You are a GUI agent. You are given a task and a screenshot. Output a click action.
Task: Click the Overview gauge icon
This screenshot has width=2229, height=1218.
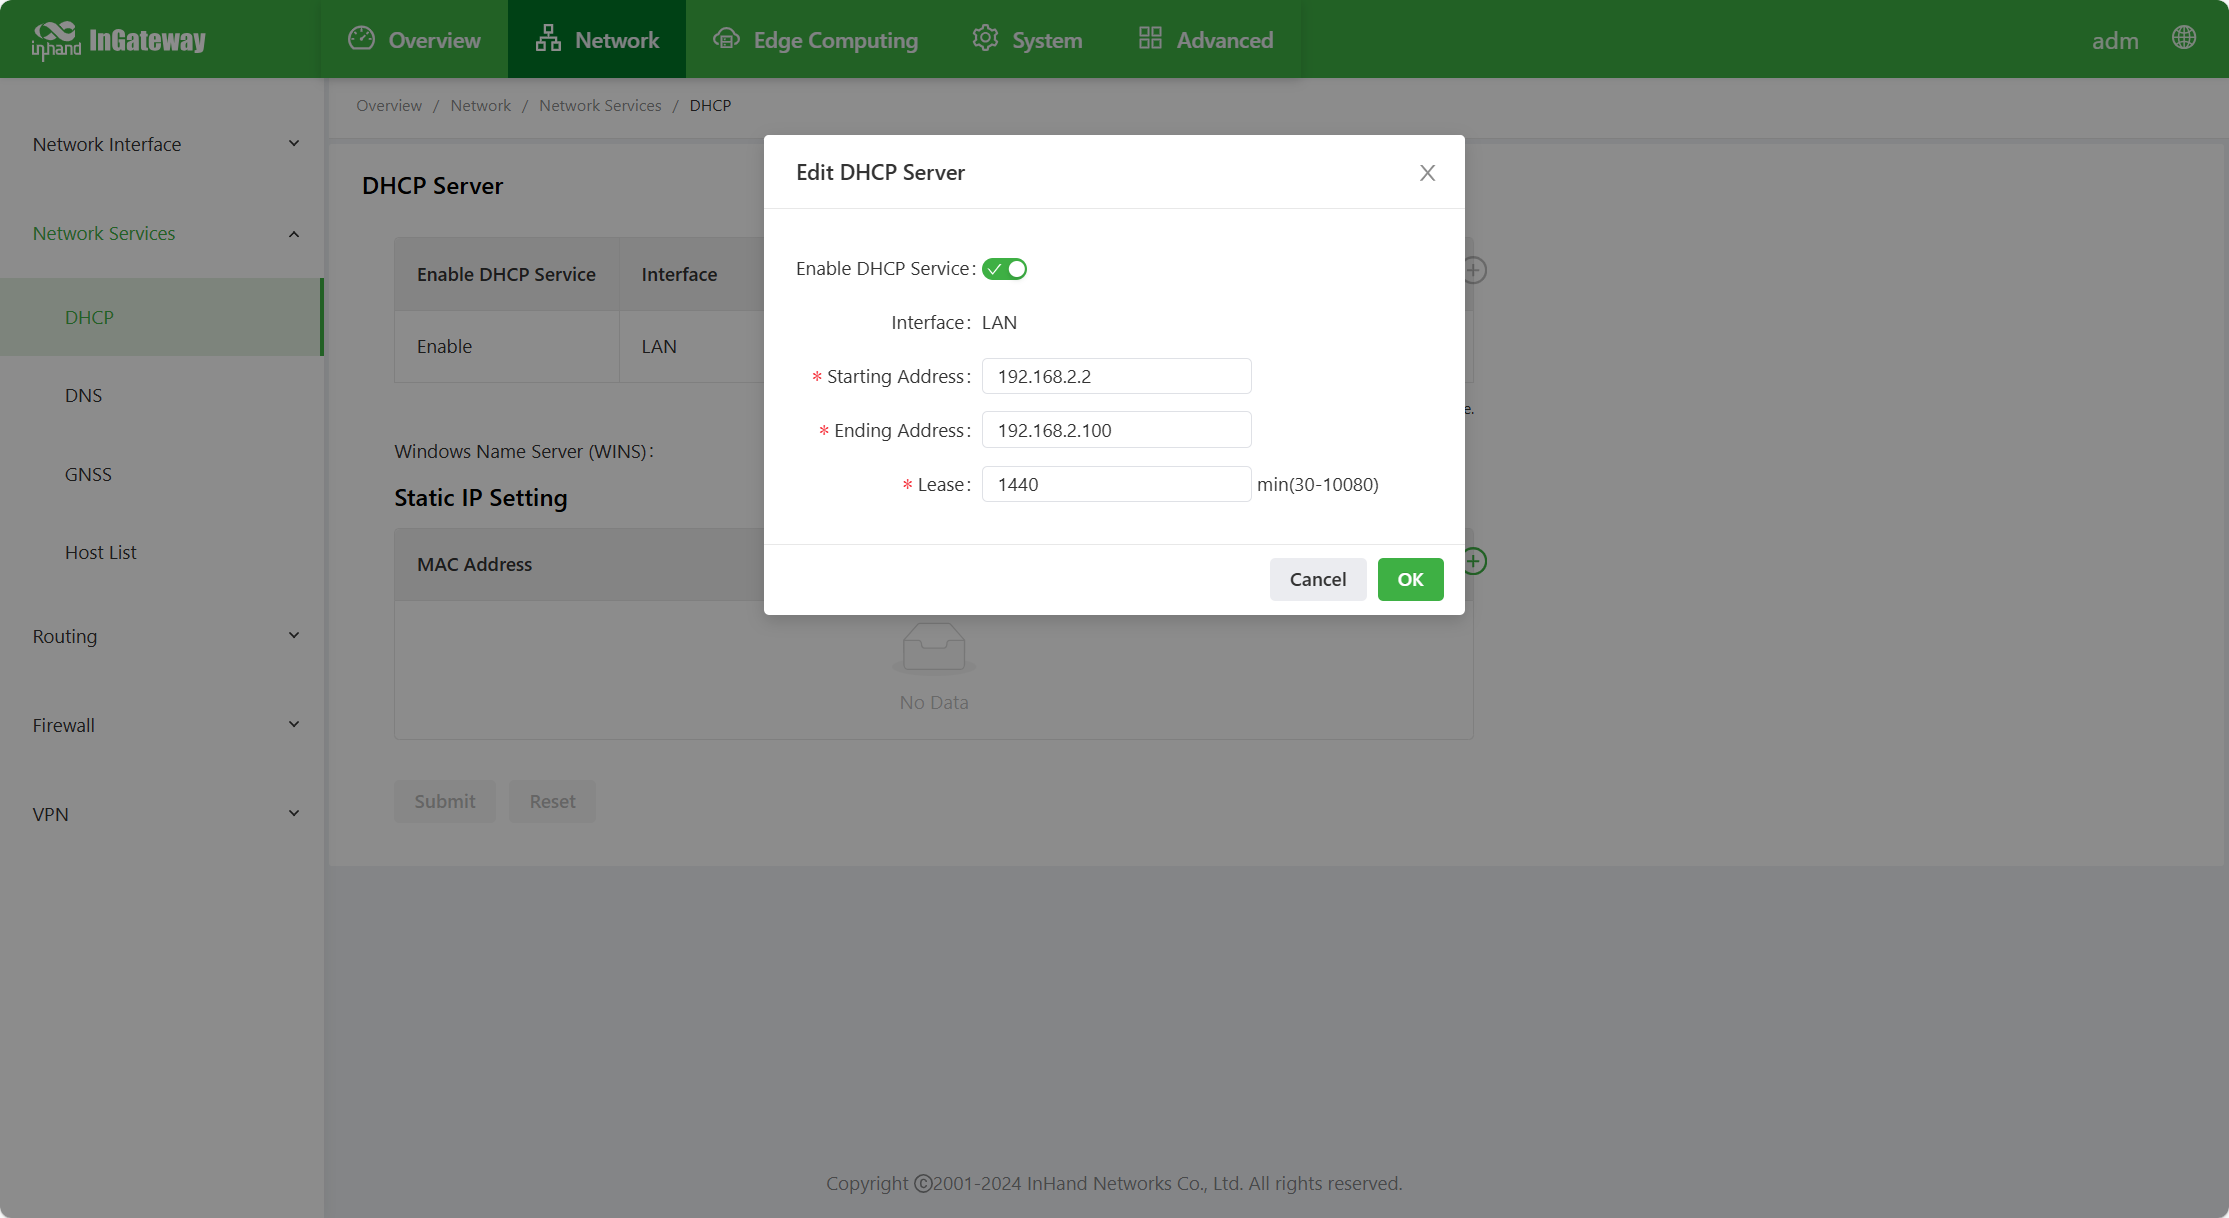click(361, 39)
